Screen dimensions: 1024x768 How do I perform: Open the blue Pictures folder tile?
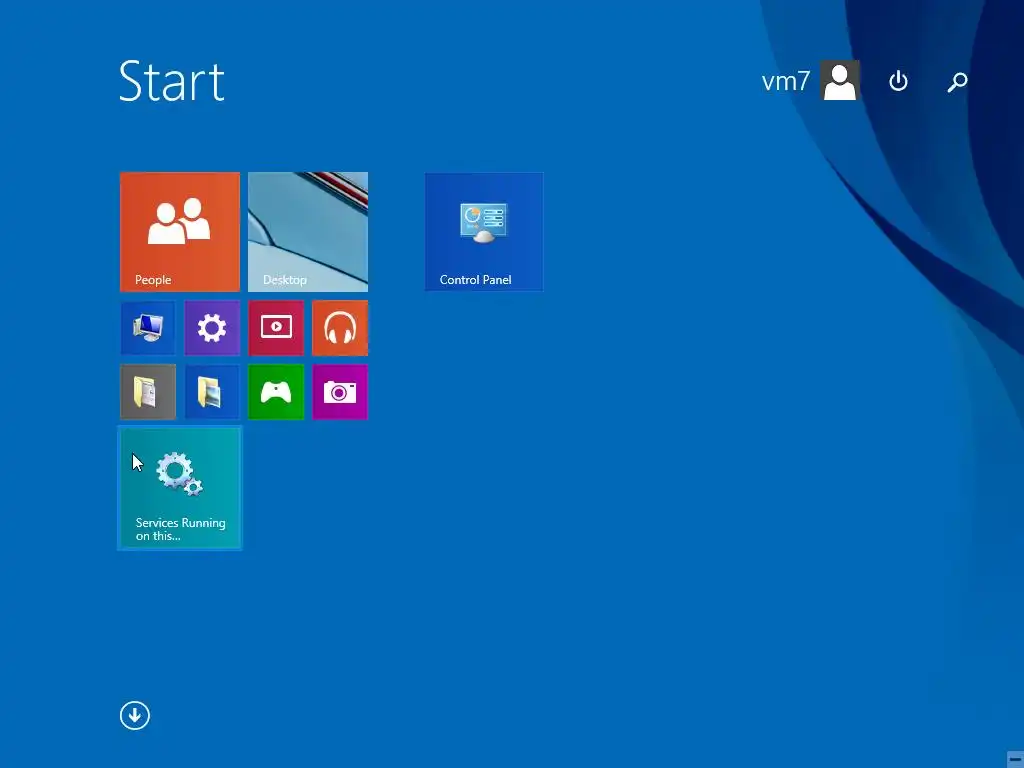click(212, 392)
